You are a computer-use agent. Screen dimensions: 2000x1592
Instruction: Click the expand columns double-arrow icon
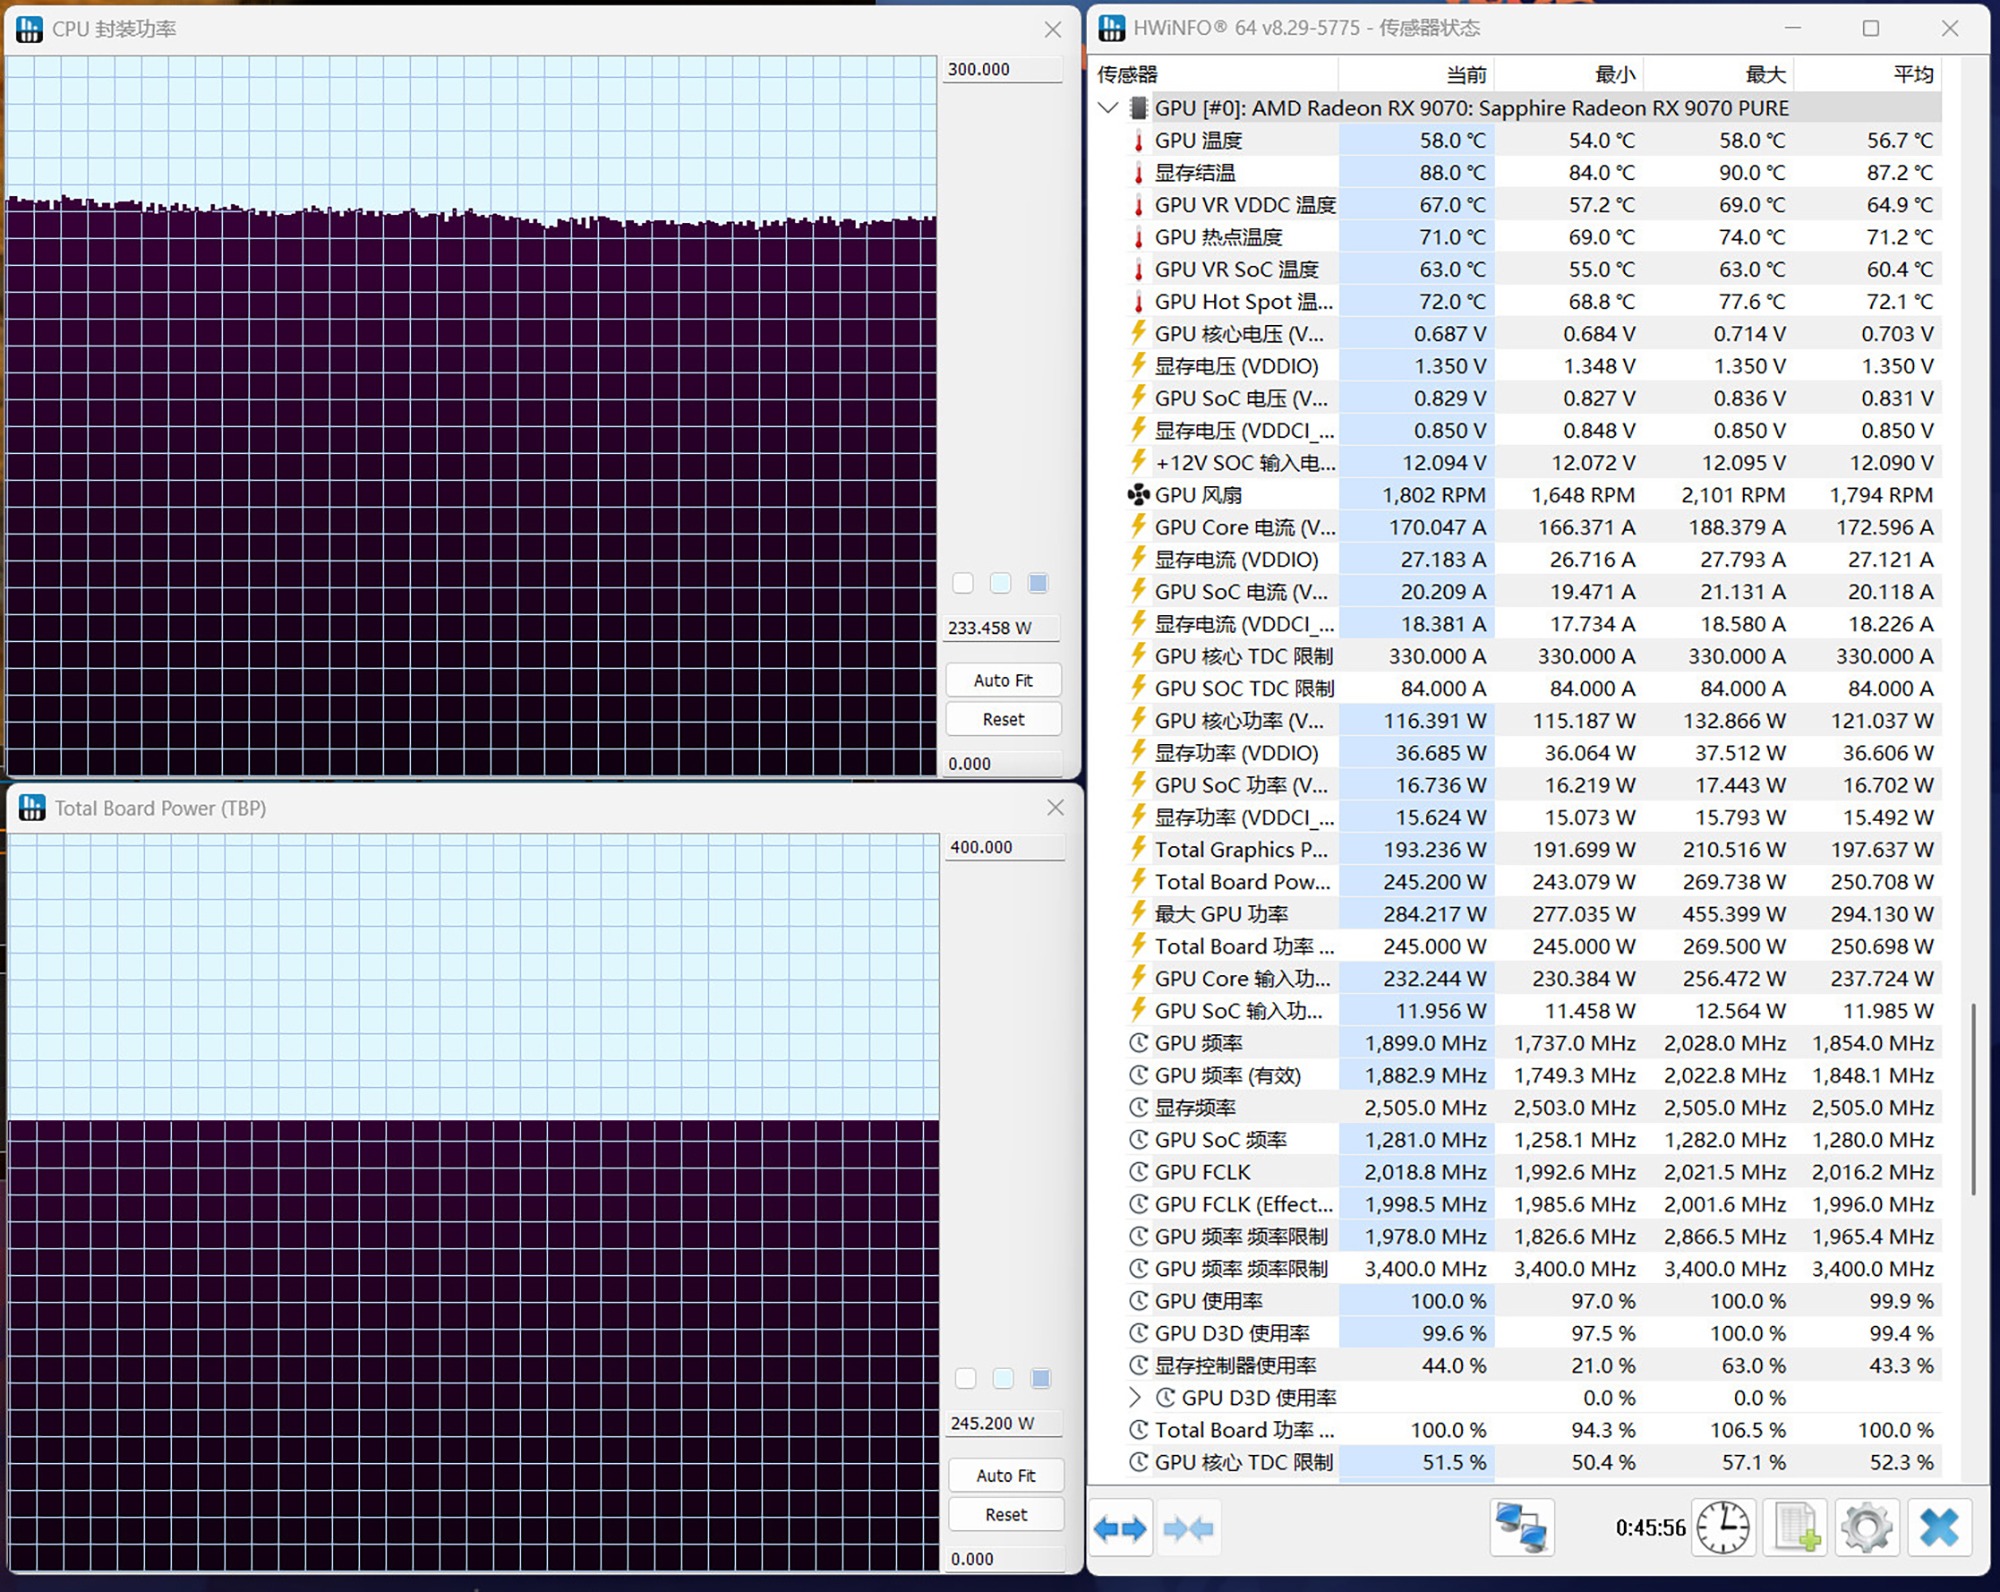pos(1119,1528)
